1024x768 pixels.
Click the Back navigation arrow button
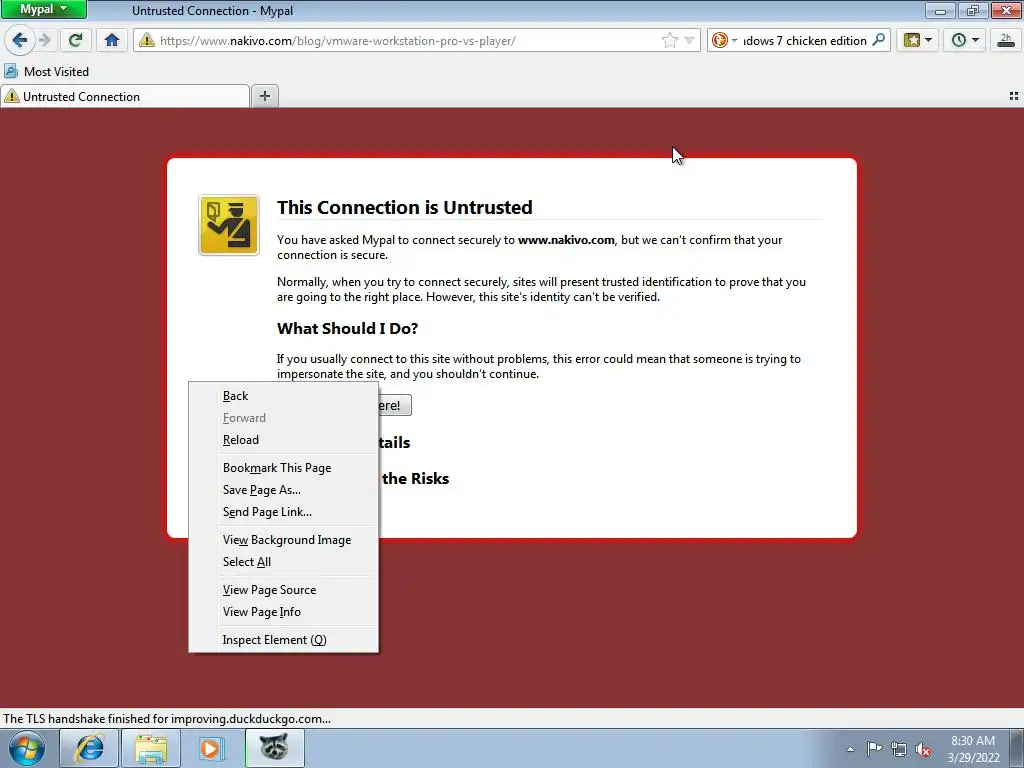pos(20,40)
